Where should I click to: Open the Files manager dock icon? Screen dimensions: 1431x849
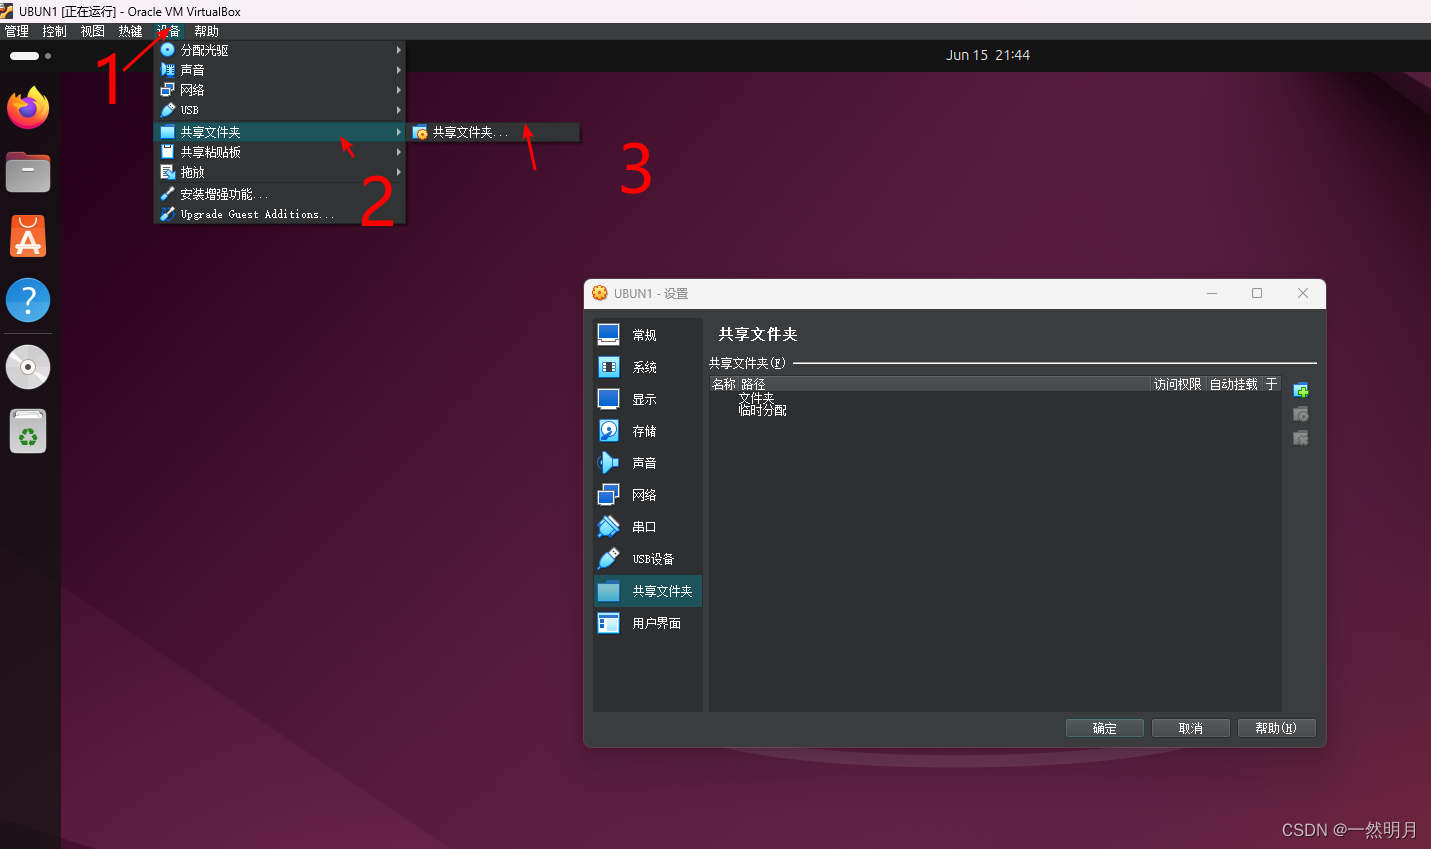tap(28, 172)
